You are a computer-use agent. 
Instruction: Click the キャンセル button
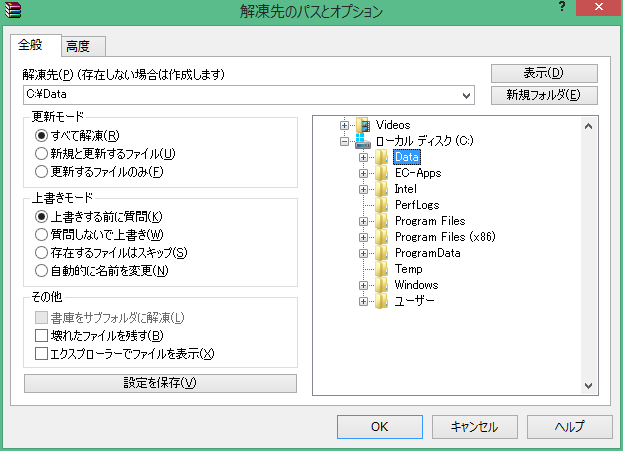click(474, 427)
